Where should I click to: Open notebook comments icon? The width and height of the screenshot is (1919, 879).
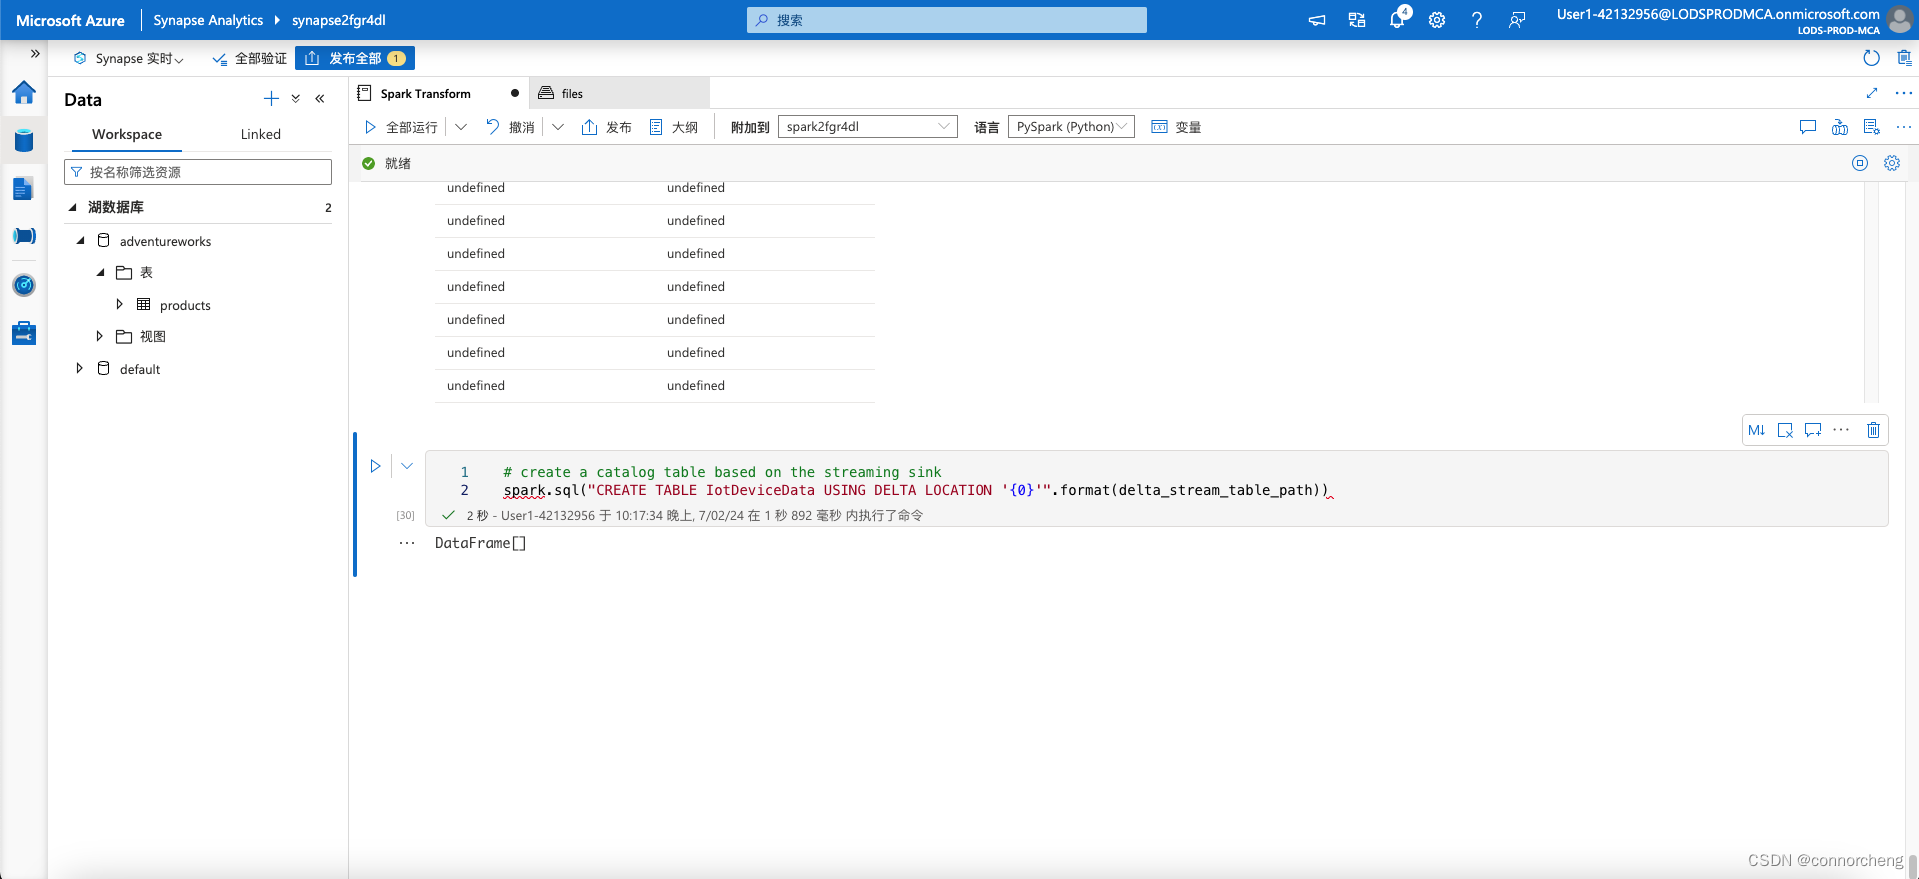1808,127
